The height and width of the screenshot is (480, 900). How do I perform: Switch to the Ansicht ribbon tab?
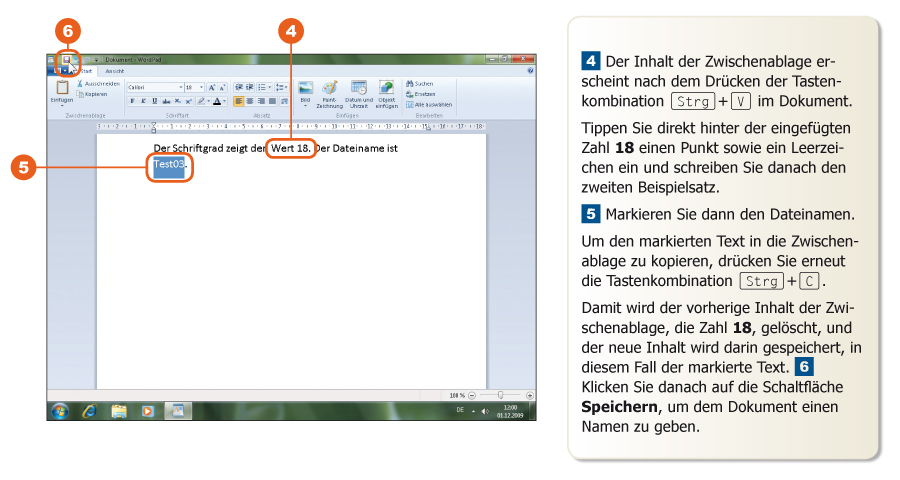(115, 71)
